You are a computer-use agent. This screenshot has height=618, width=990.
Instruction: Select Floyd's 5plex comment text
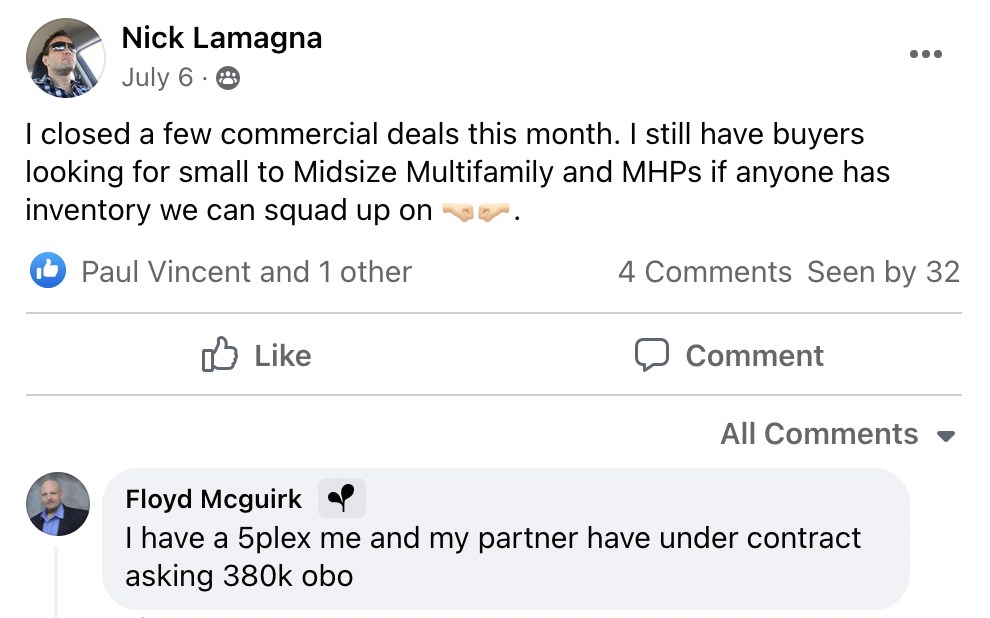coord(492,556)
